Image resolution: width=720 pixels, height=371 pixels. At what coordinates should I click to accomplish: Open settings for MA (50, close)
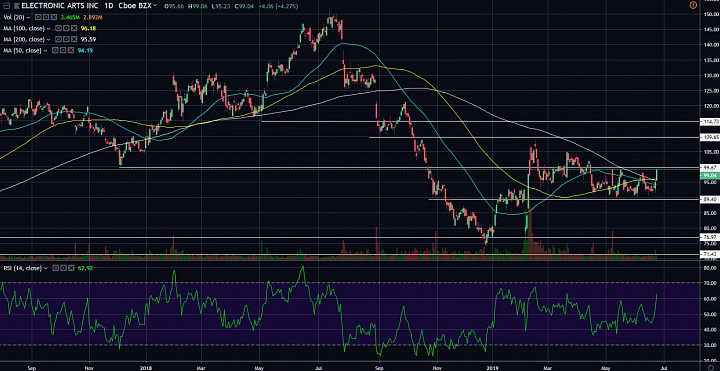pyautogui.click(x=63, y=51)
